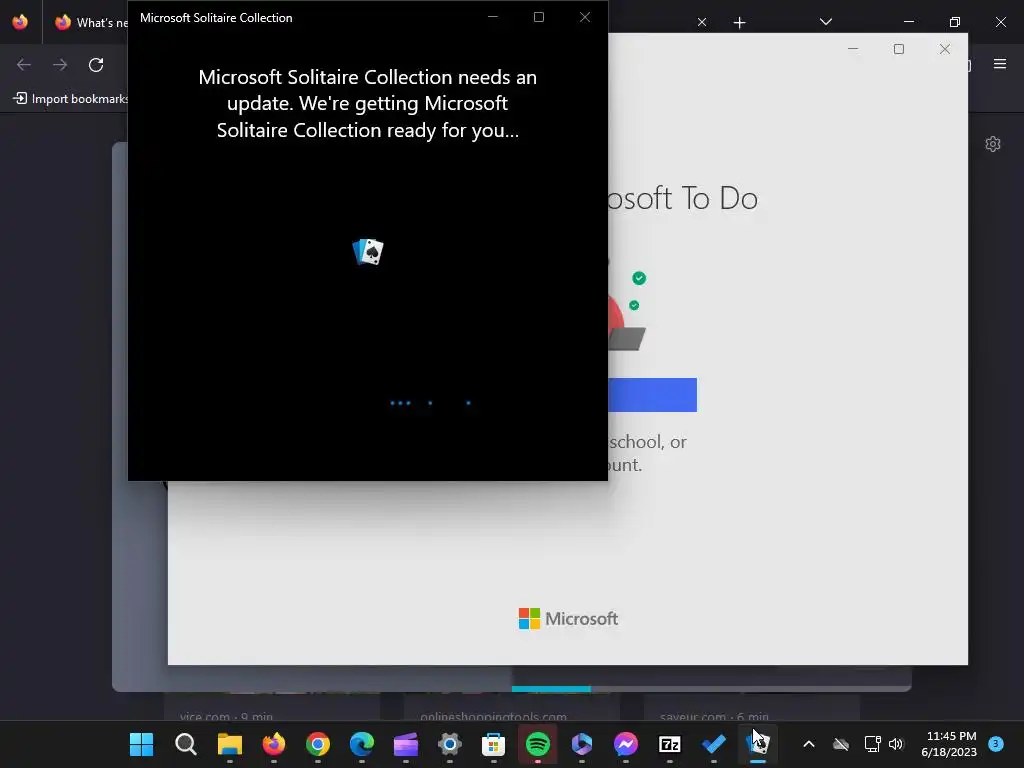The height and width of the screenshot is (768, 1024).
Task: Restore down the Firefox window
Action: pyautogui.click(x=955, y=22)
